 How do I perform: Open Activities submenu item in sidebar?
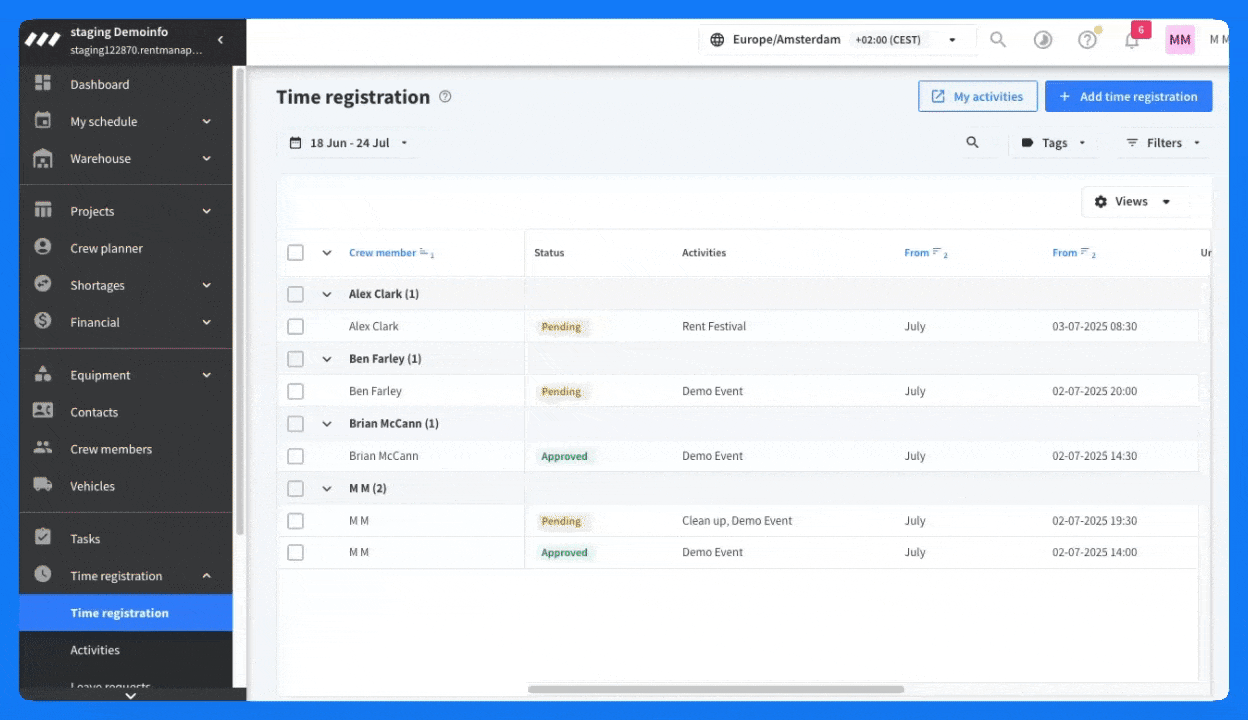click(95, 650)
